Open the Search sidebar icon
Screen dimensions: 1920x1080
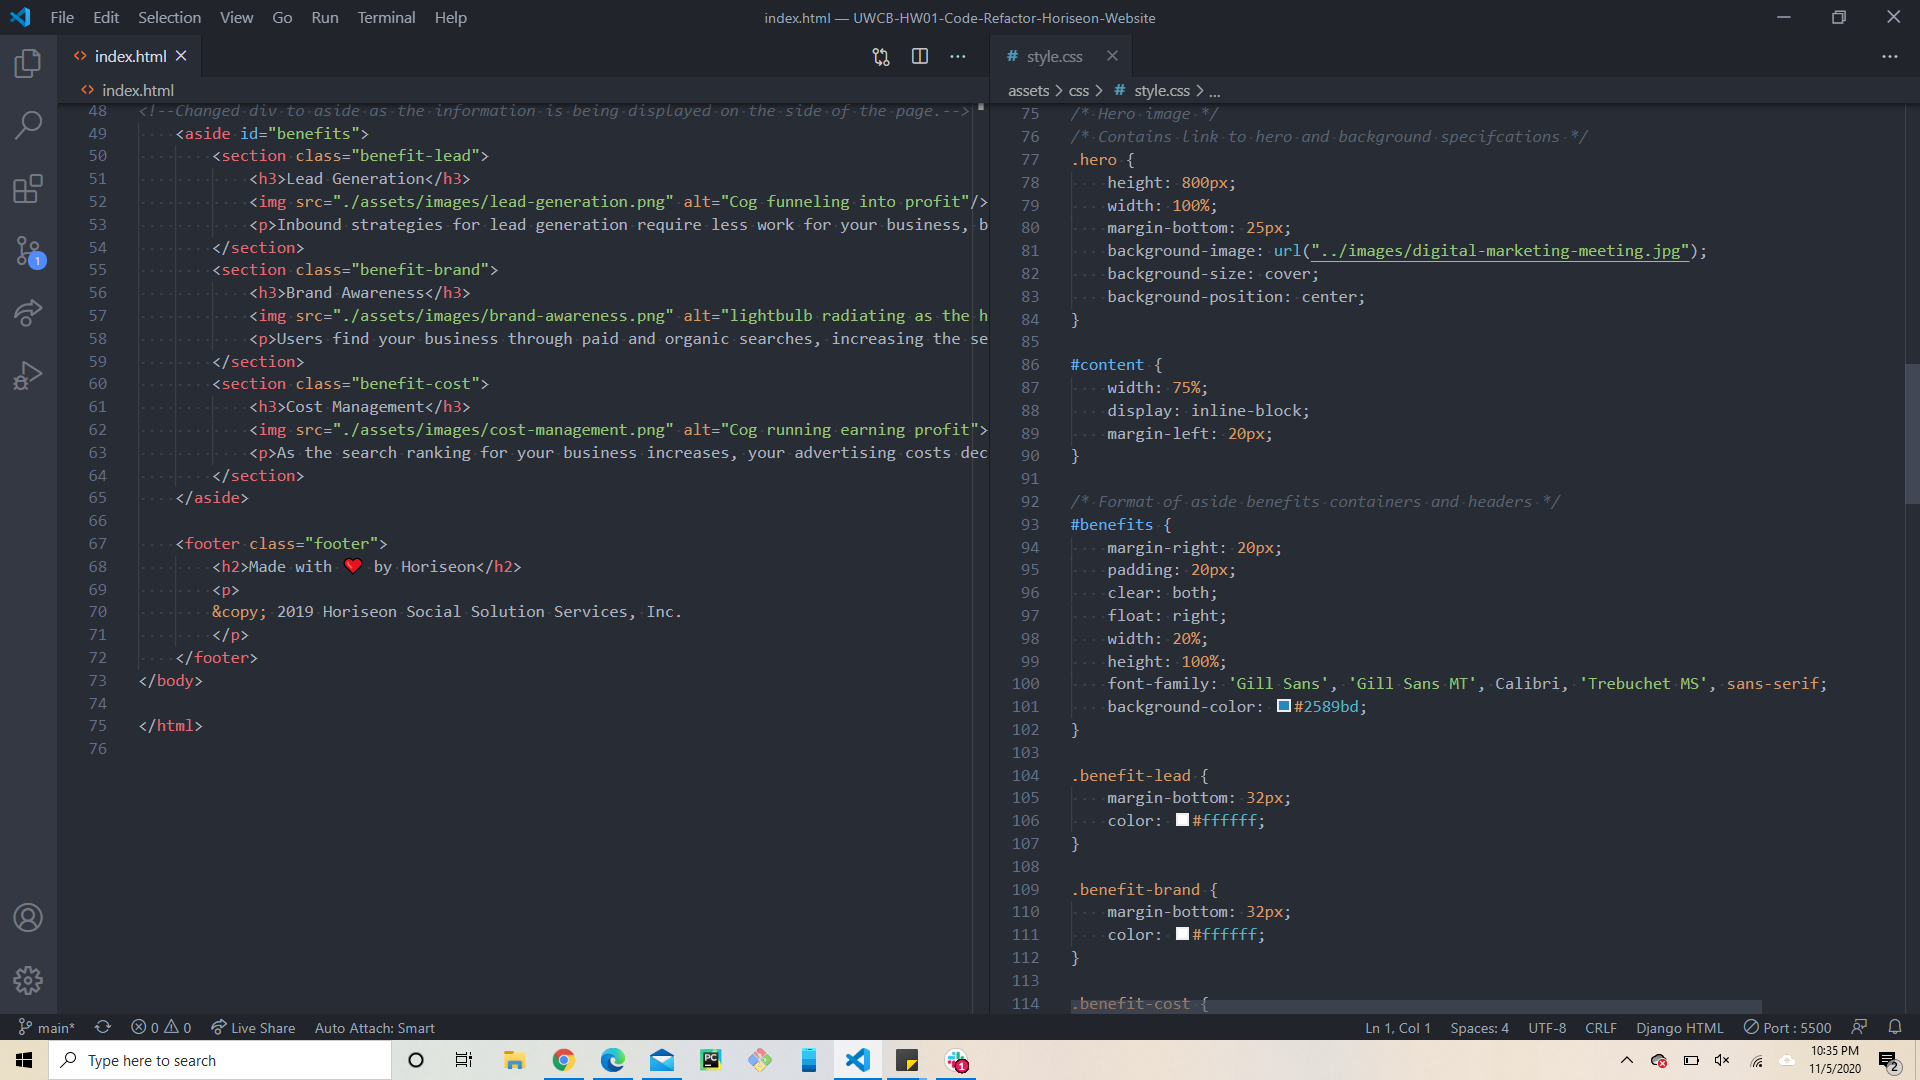click(27, 124)
